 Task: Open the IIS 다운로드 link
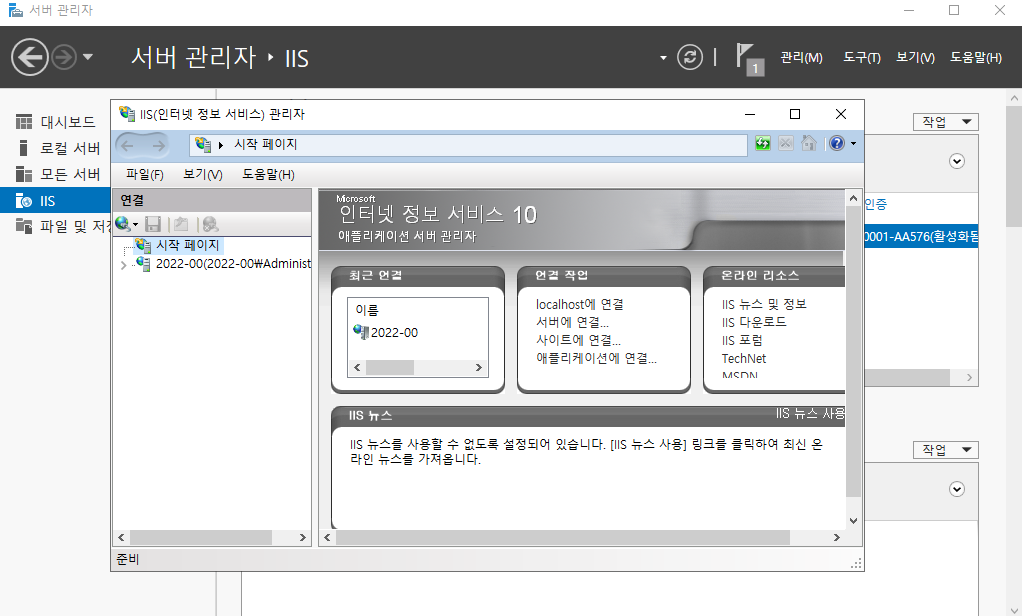753,322
